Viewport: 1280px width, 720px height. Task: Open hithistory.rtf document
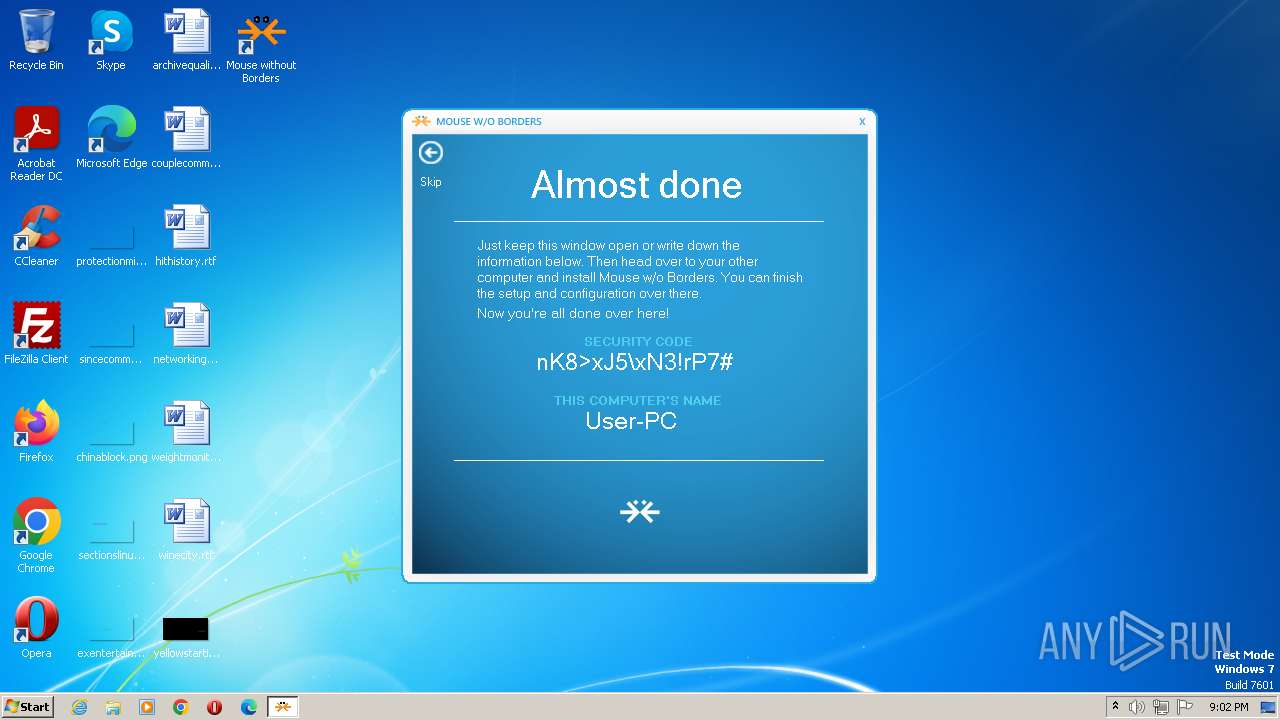click(x=186, y=236)
